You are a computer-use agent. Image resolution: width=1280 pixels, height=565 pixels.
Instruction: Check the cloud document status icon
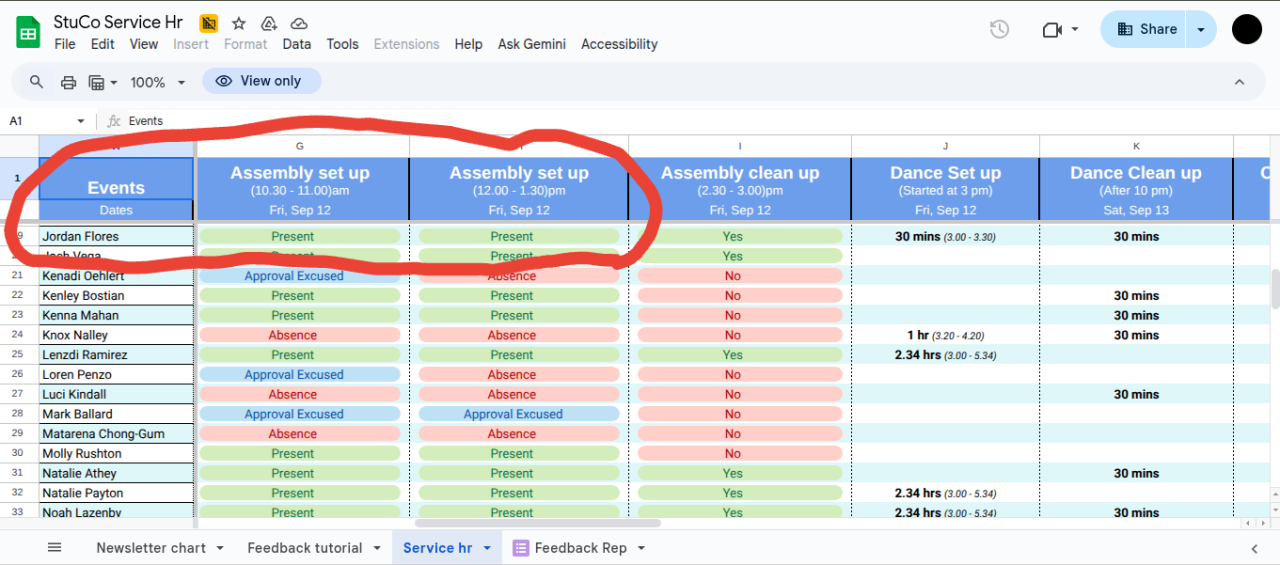[x=298, y=23]
